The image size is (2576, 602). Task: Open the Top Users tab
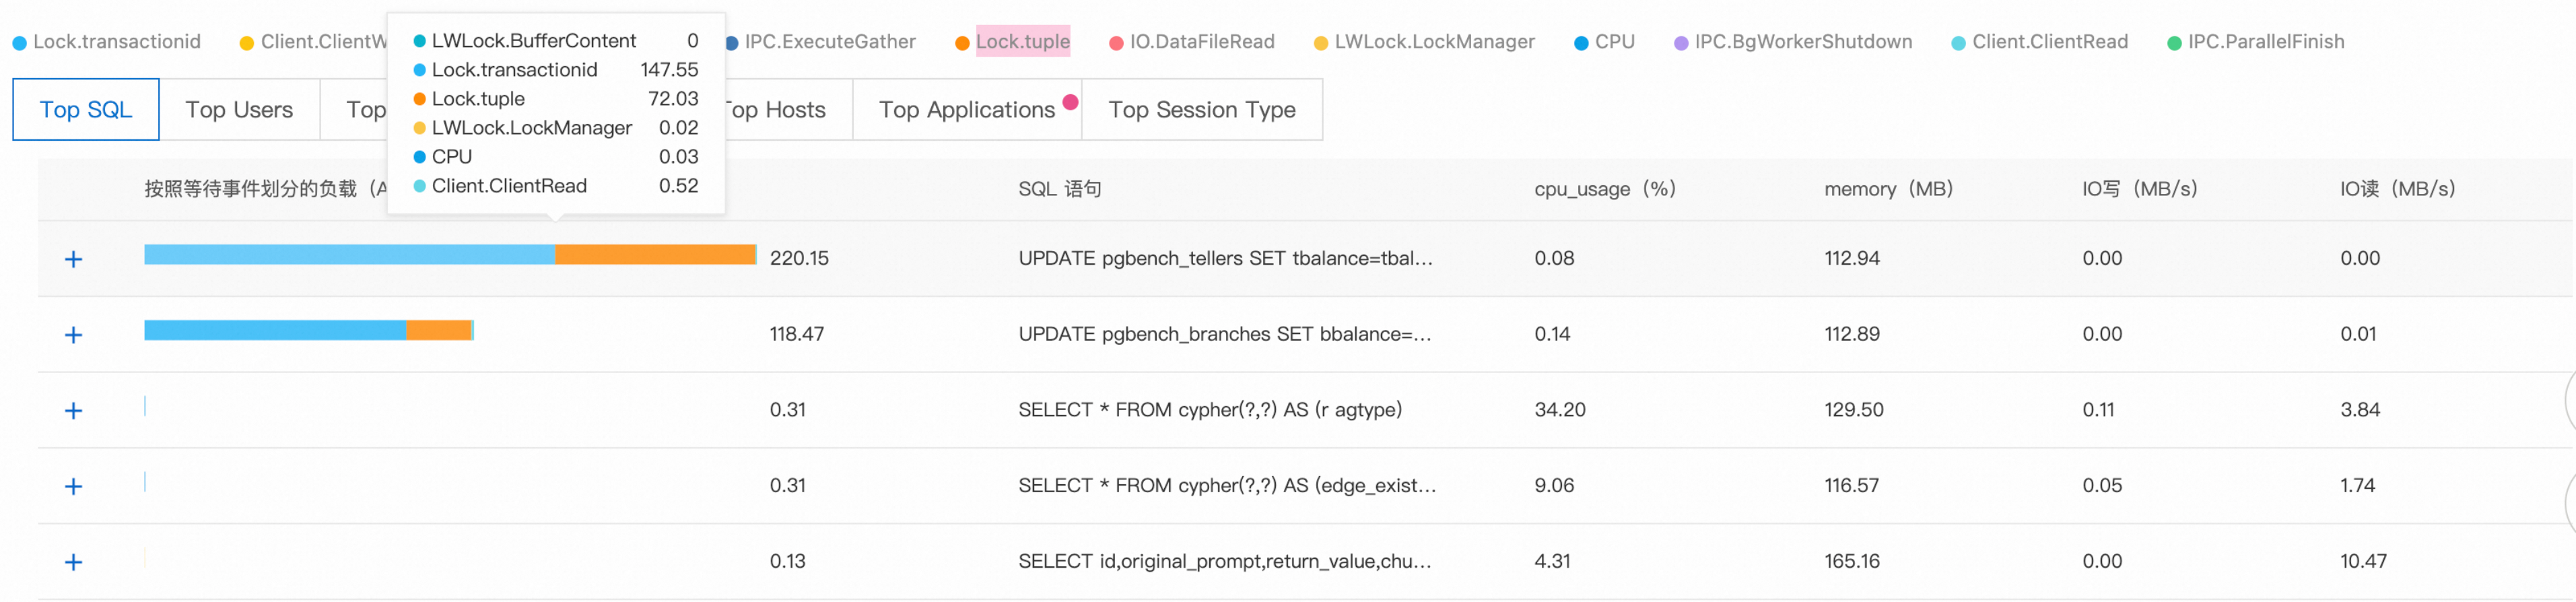point(239,110)
